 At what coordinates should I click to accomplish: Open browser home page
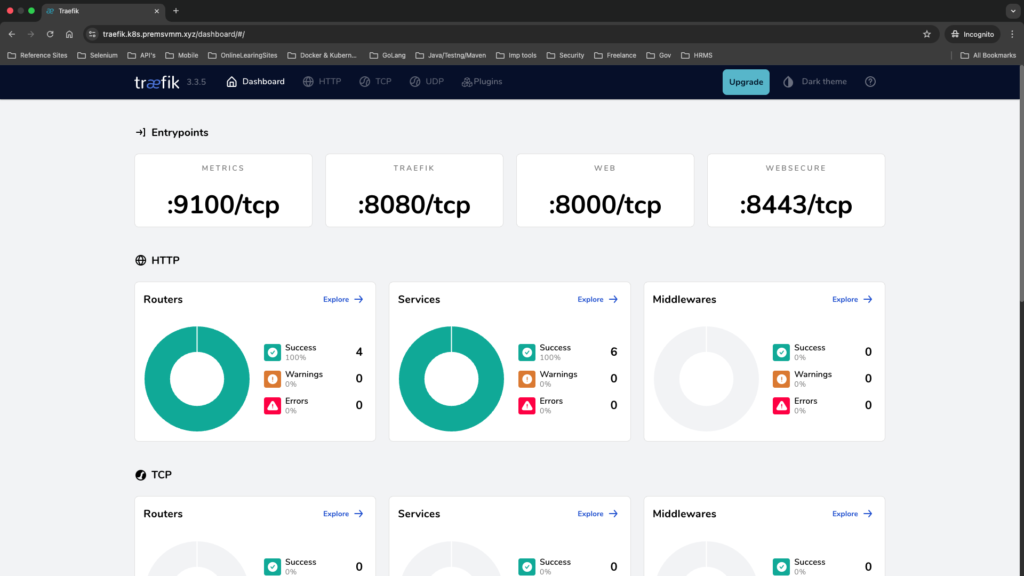click(x=69, y=34)
